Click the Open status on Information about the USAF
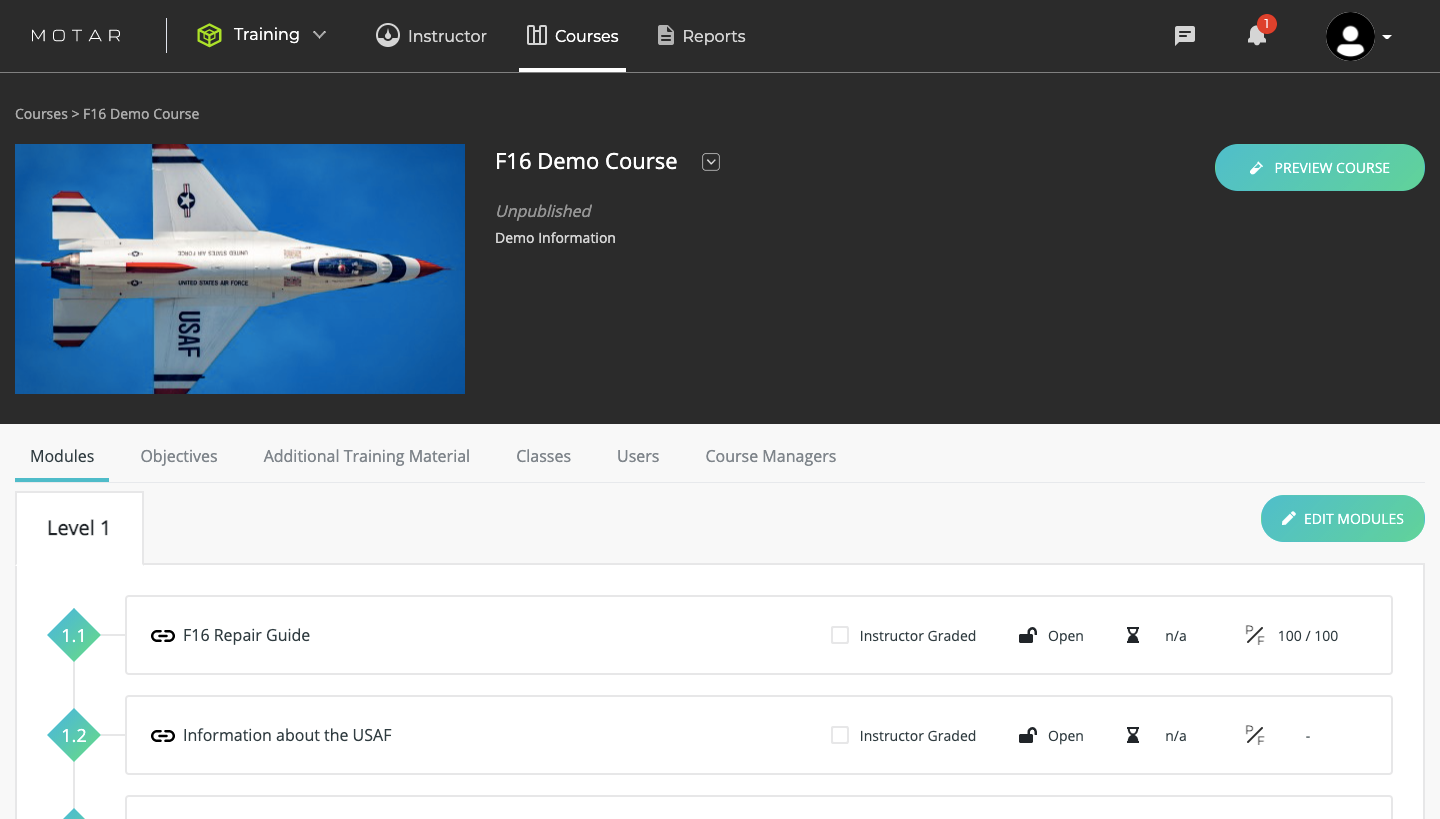This screenshot has width=1440, height=819. pyautogui.click(x=1066, y=736)
